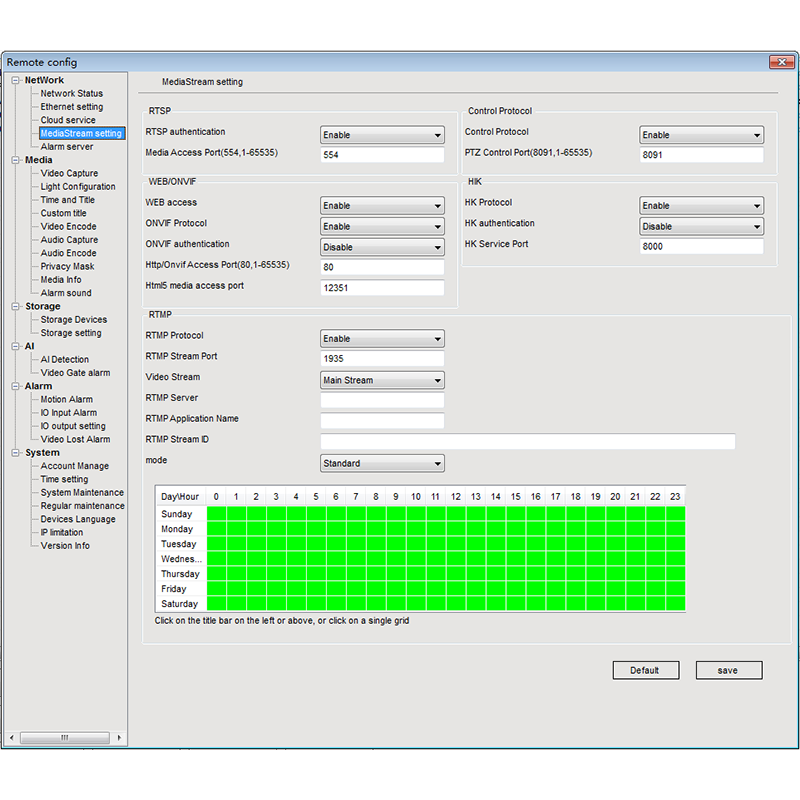Collapse the System tree node
Image resolution: width=800 pixels, height=800 pixels.
[x=16, y=453]
